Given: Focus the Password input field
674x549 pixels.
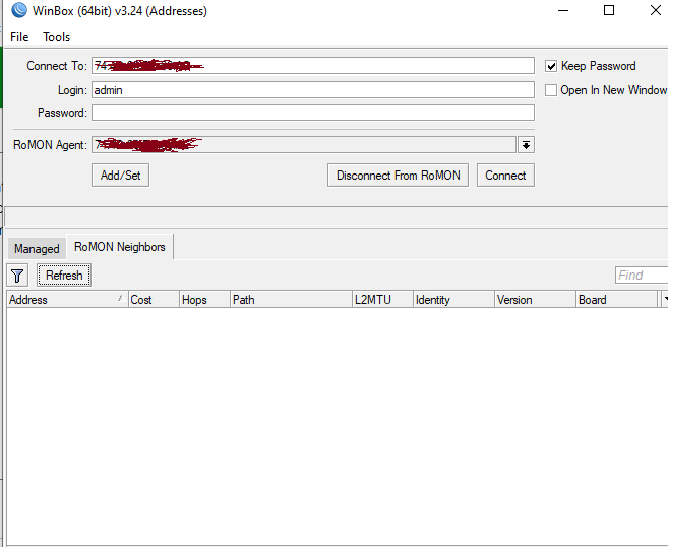Looking at the screenshot, I should [313, 113].
